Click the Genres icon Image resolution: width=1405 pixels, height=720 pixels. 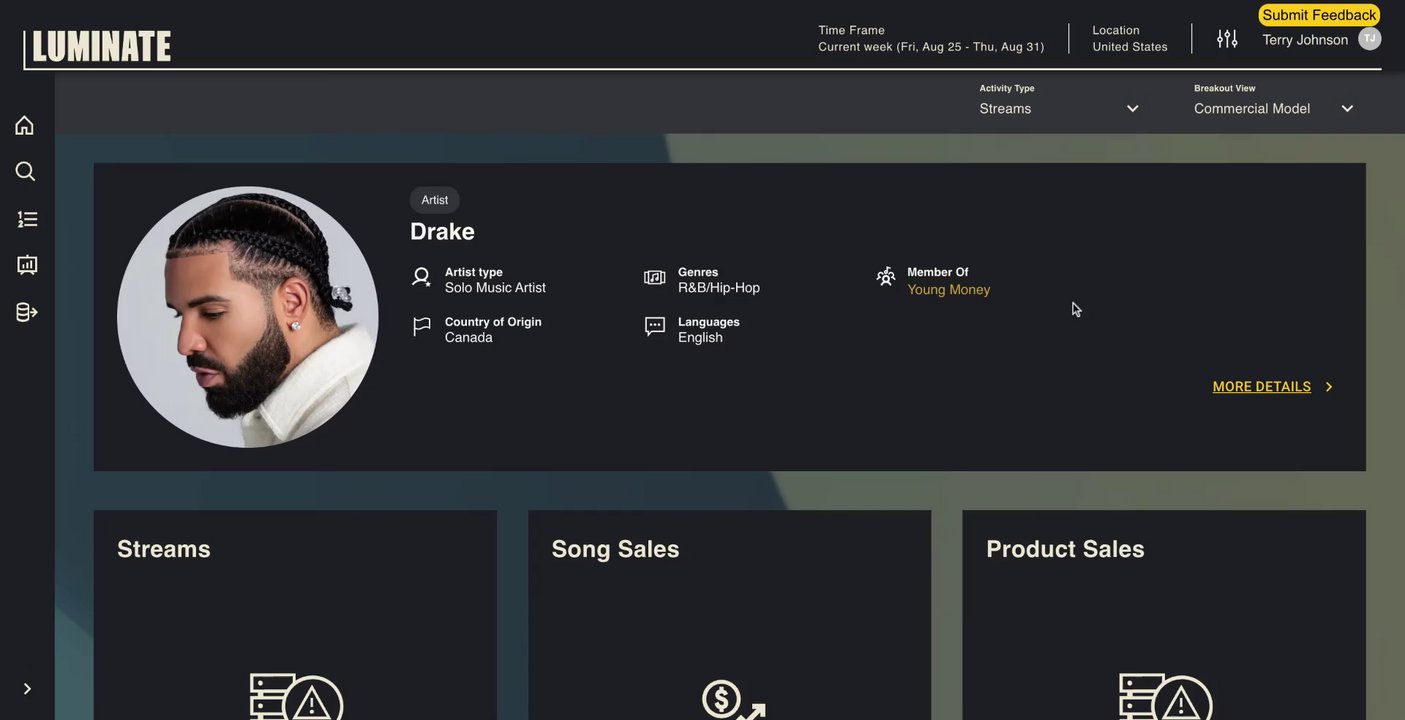(655, 277)
